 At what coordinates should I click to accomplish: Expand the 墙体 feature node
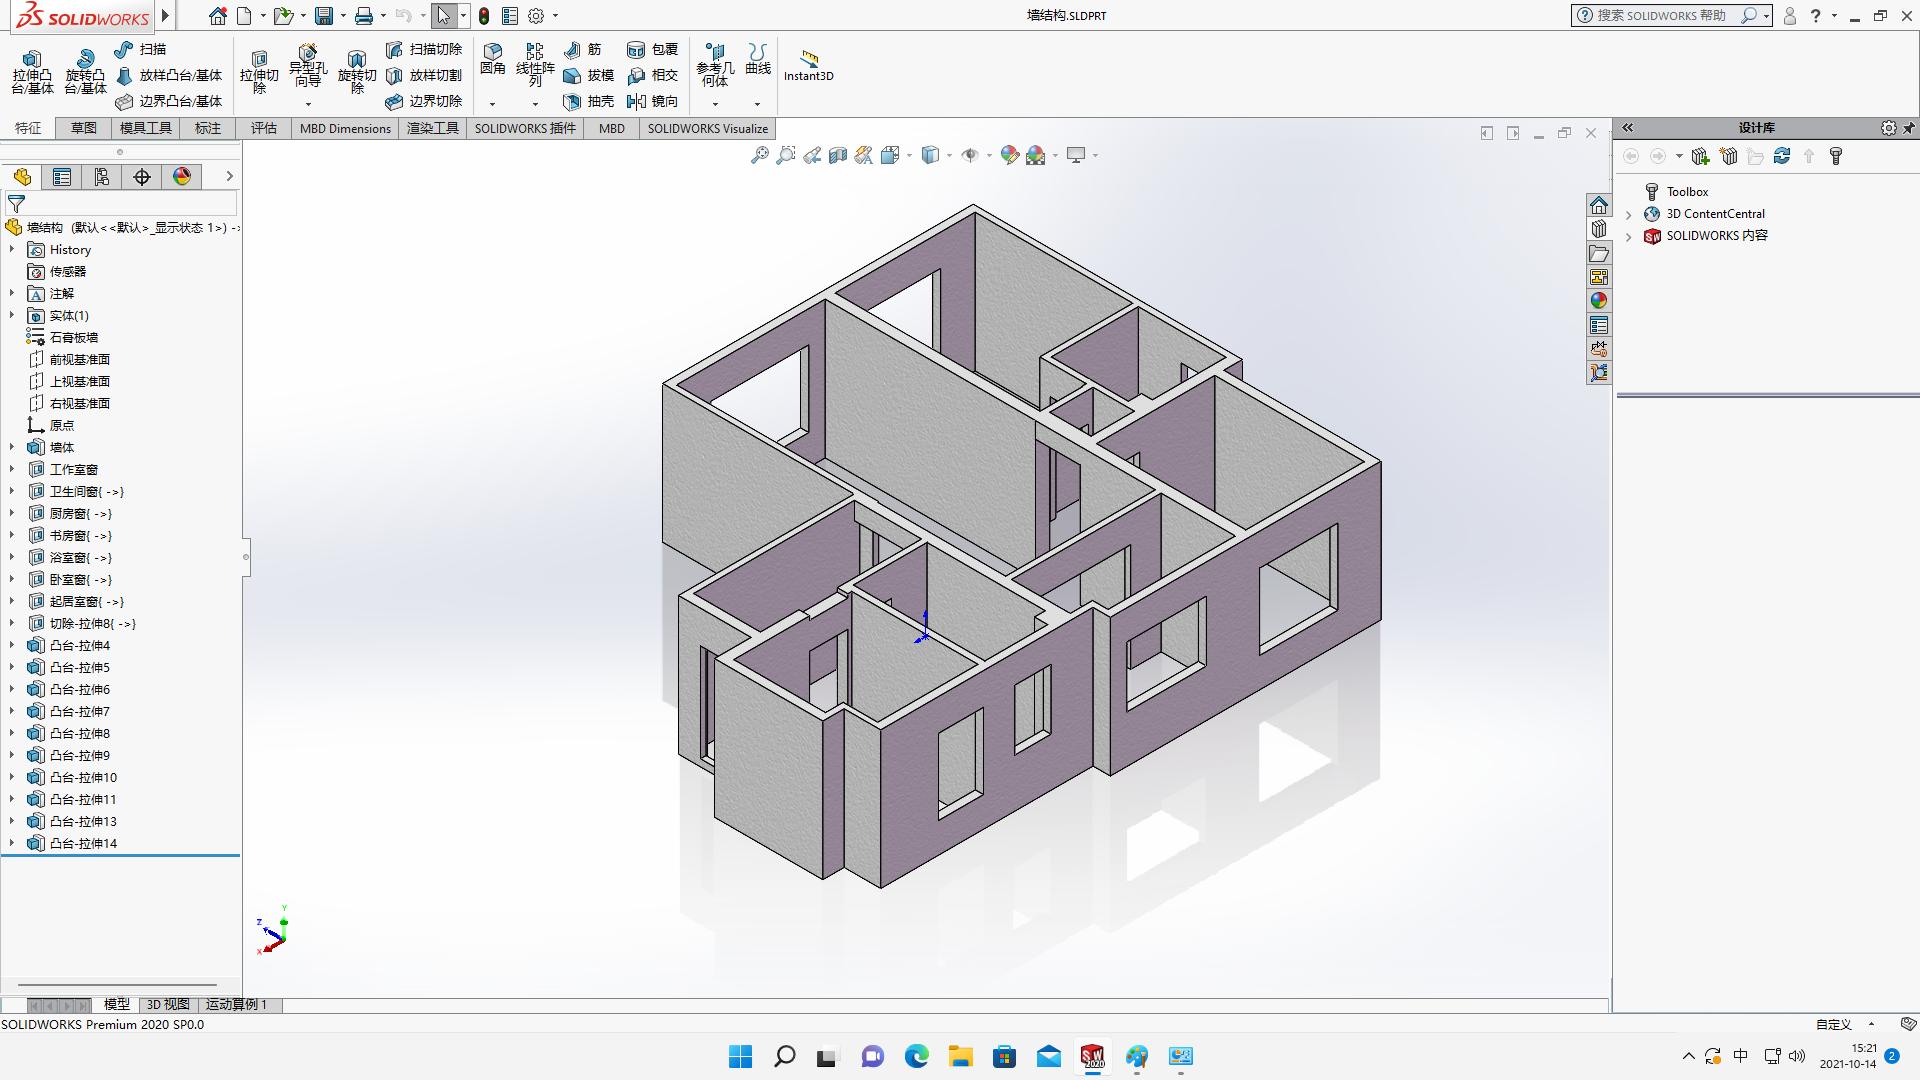click(12, 447)
